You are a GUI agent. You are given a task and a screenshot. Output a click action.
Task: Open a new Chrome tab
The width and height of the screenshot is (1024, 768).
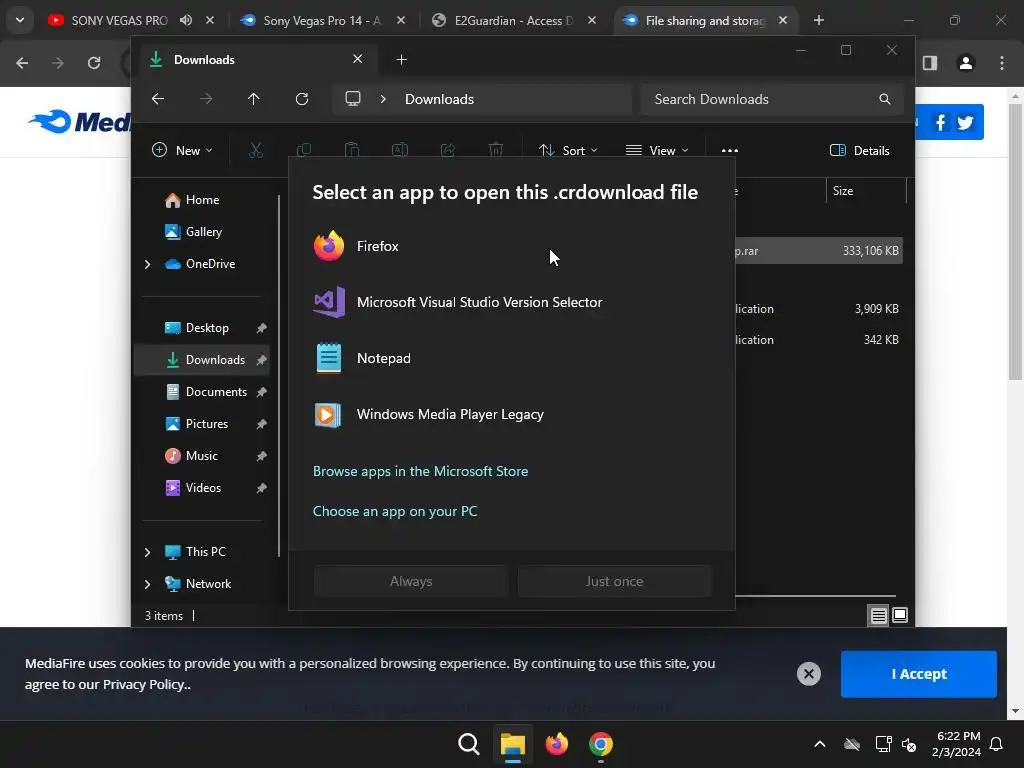819,21
